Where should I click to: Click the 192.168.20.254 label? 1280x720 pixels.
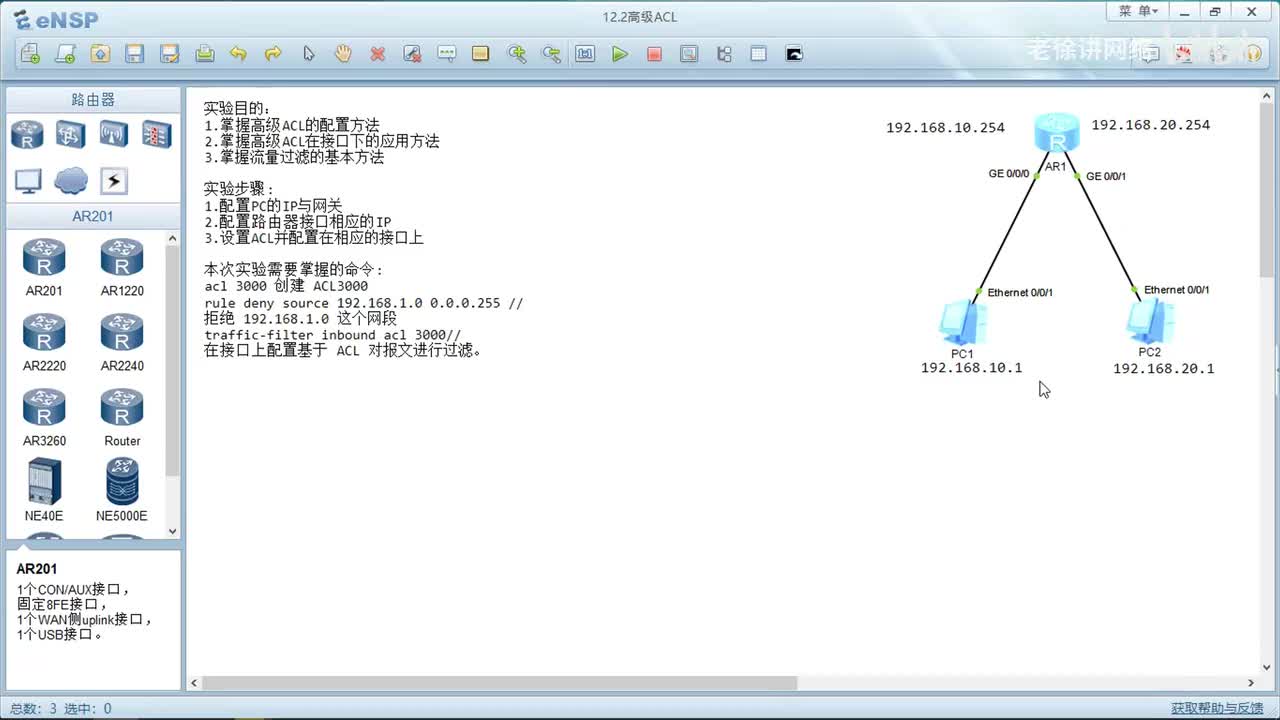coord(1150,125)
